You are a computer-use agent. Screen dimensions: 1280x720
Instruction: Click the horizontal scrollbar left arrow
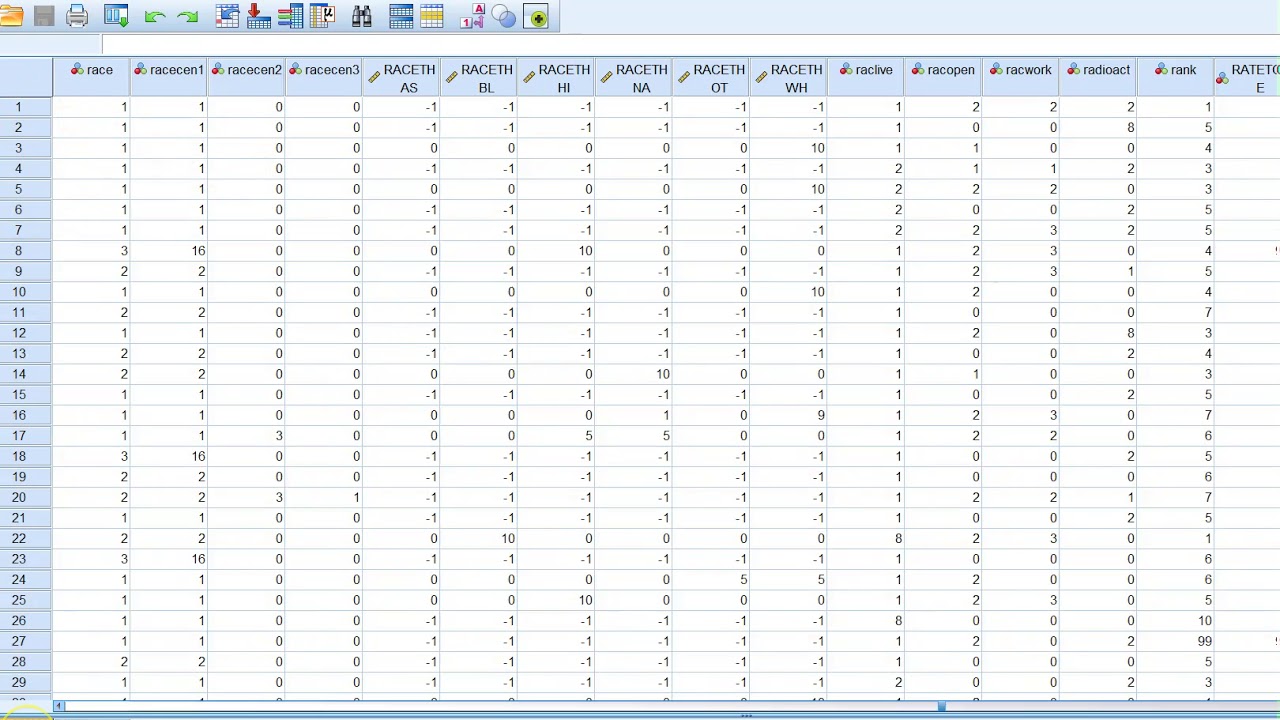[x=59, y=707]
